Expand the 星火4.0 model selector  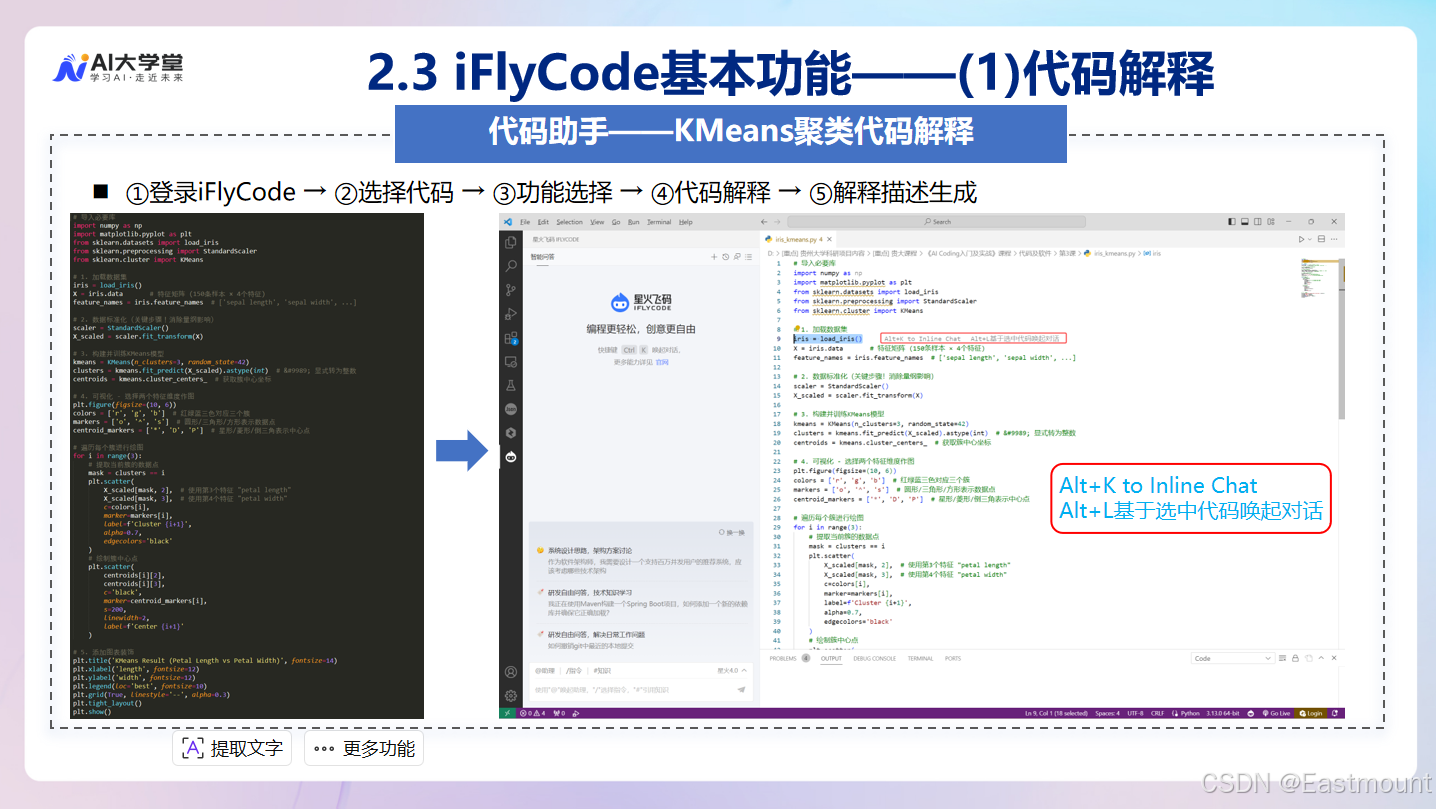(730, 670)
